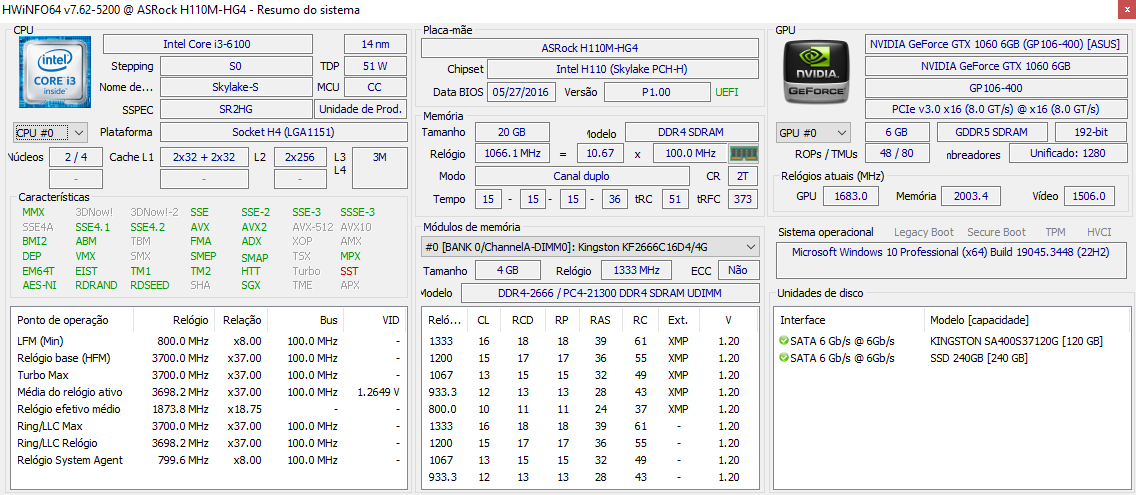Click the red SST feature label
Image resolution: width=1136 pixels, height=495 pixels.
[x=350, y=270]
